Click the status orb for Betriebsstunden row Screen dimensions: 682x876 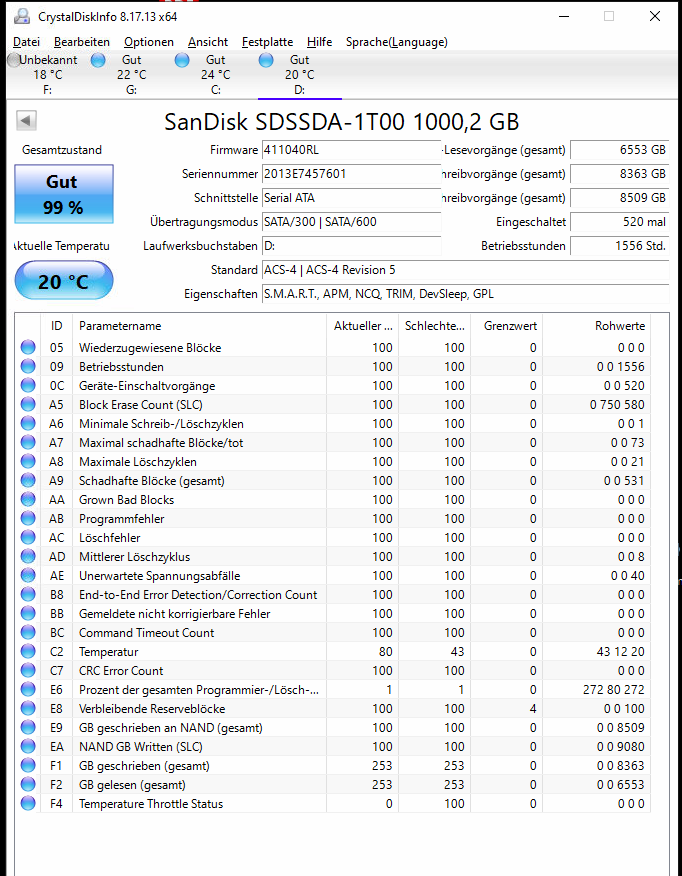pyautogui.click(x=28, y=366)
